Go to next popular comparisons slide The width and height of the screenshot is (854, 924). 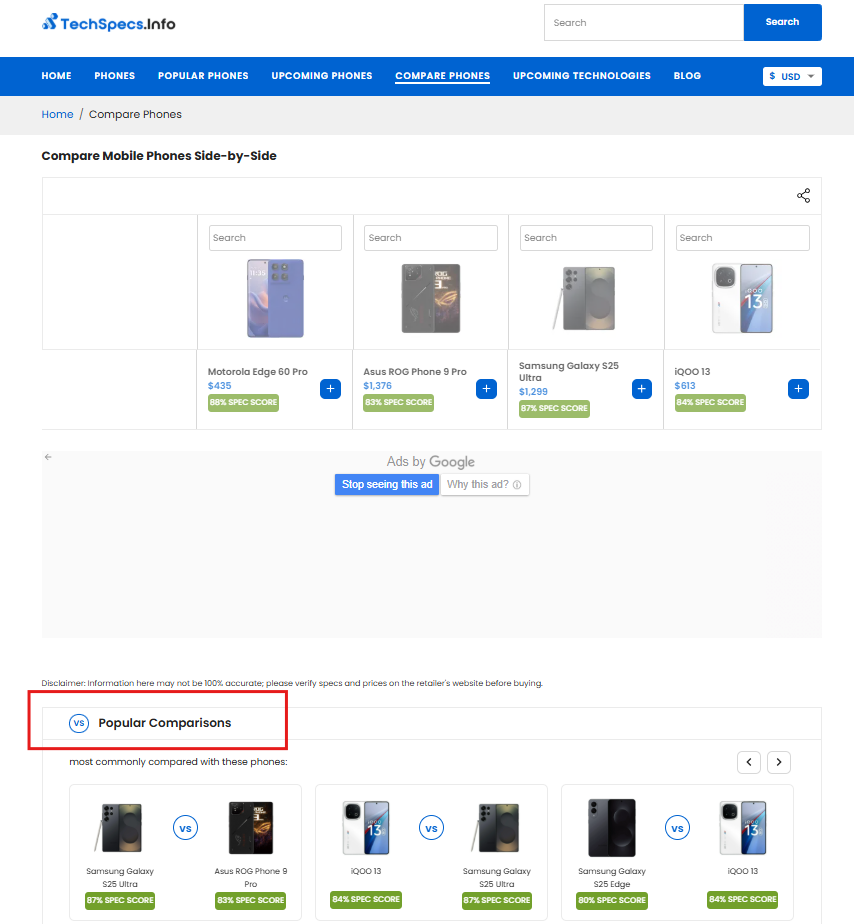779,762
